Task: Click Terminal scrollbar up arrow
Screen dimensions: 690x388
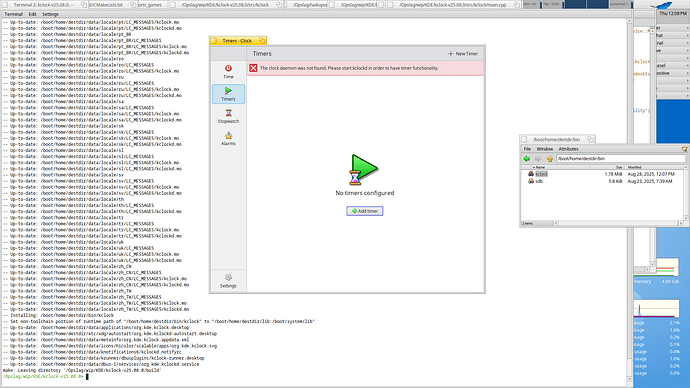Action: (629, 21)
